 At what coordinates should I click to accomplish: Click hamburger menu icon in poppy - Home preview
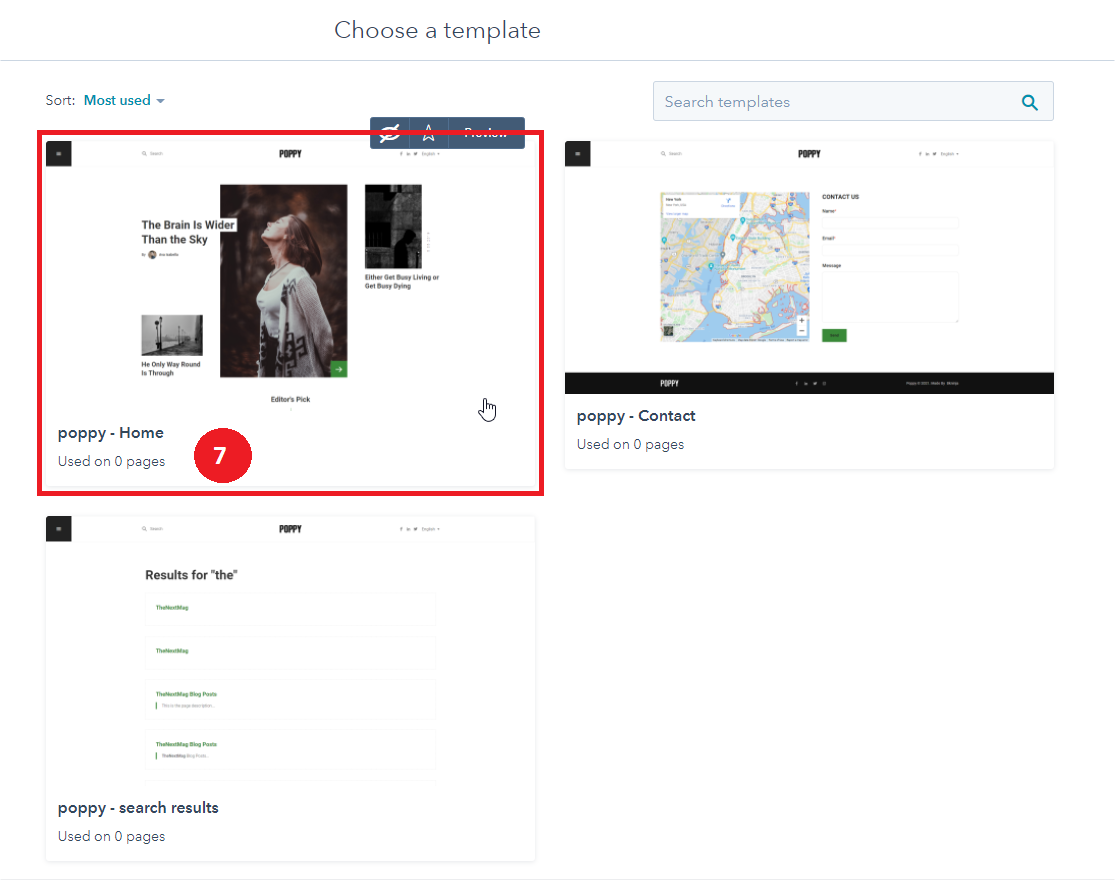(59, 154)
